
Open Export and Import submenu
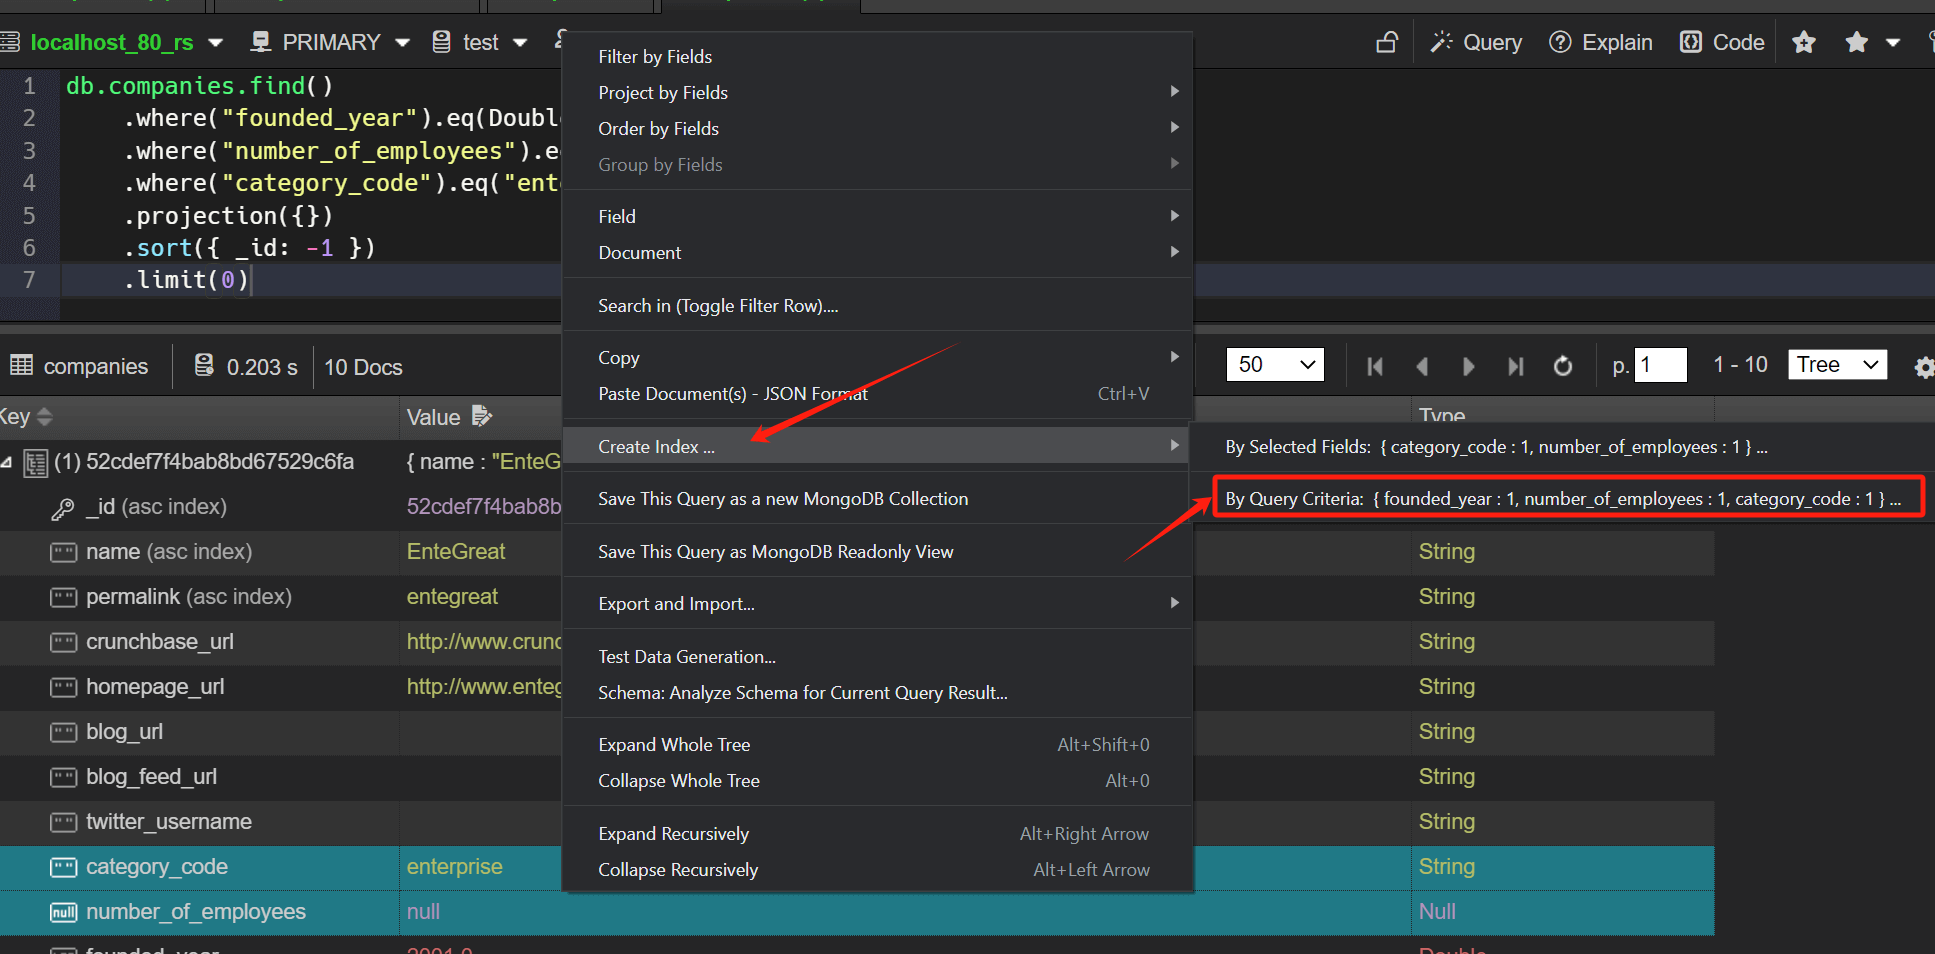pos(878,604)
